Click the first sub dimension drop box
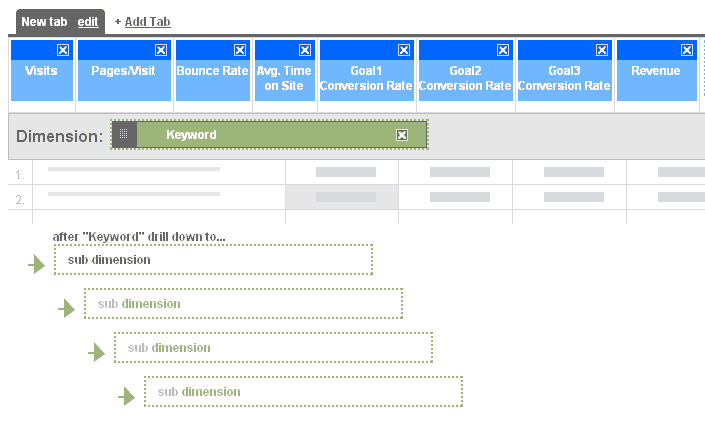 tap(212, 260)
